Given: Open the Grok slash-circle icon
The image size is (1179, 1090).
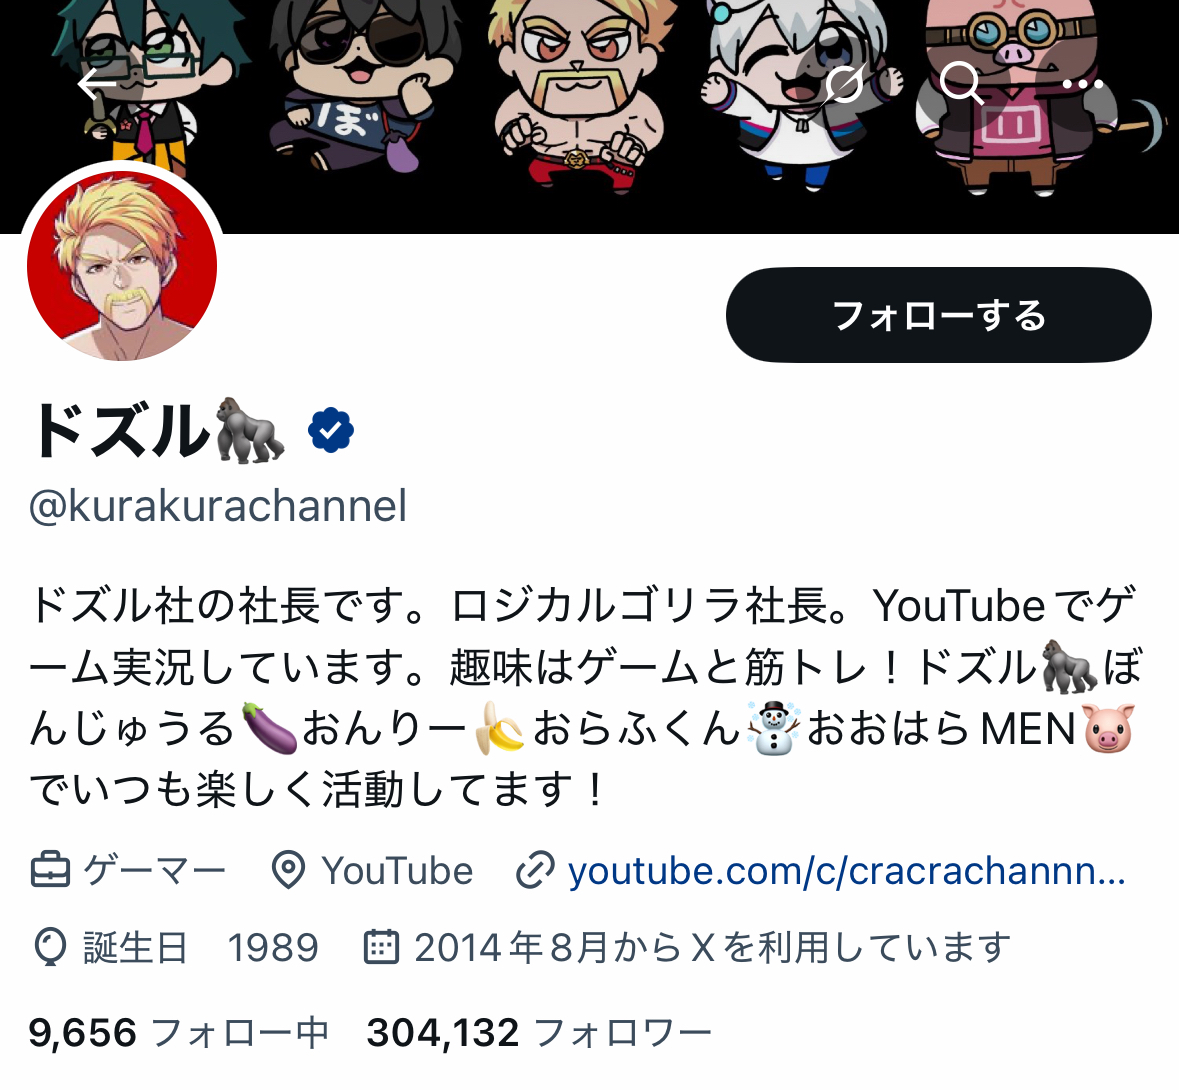Looking at the screenshot, I should click(x=844, y=83).
